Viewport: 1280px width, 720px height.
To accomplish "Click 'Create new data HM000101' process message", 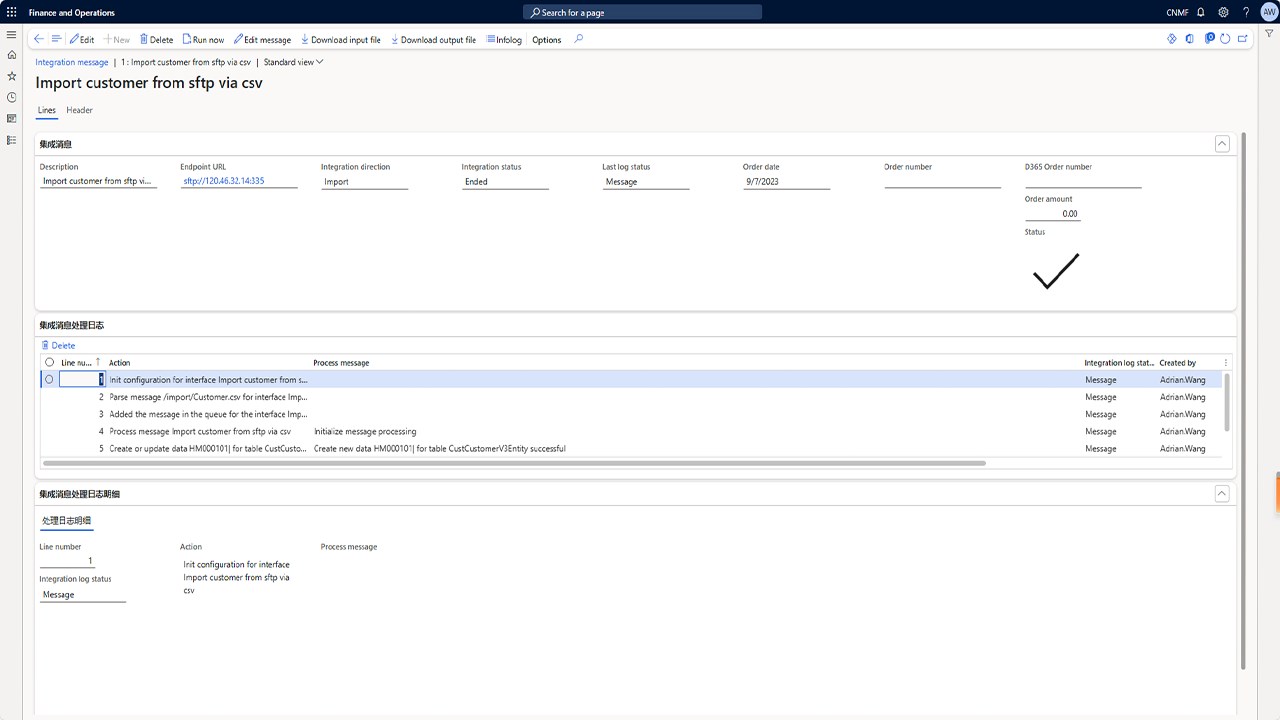I will (x=440, y=448).
